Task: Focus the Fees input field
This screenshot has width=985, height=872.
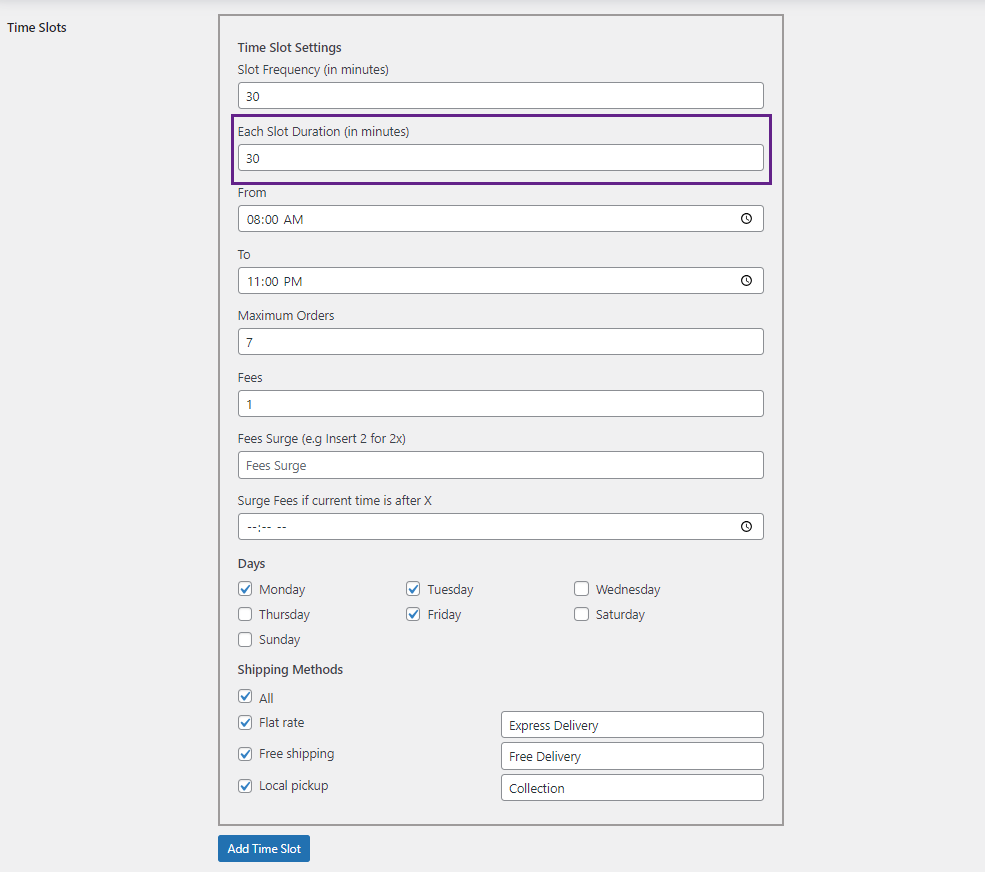Action: [x=501, y=404]
